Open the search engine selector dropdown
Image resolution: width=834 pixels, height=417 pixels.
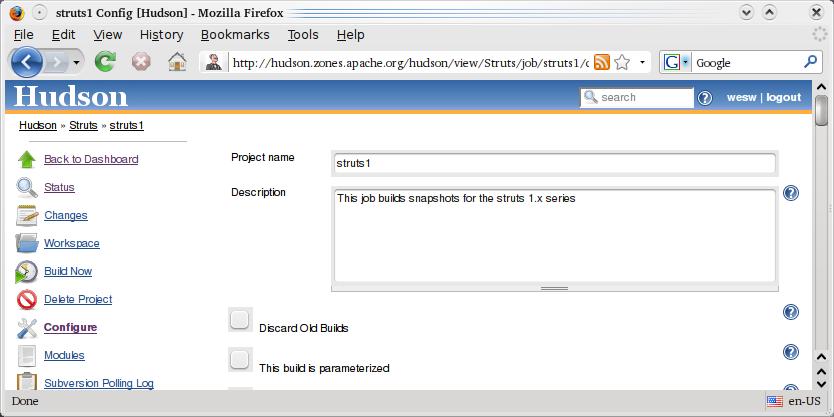coord(677,63)
